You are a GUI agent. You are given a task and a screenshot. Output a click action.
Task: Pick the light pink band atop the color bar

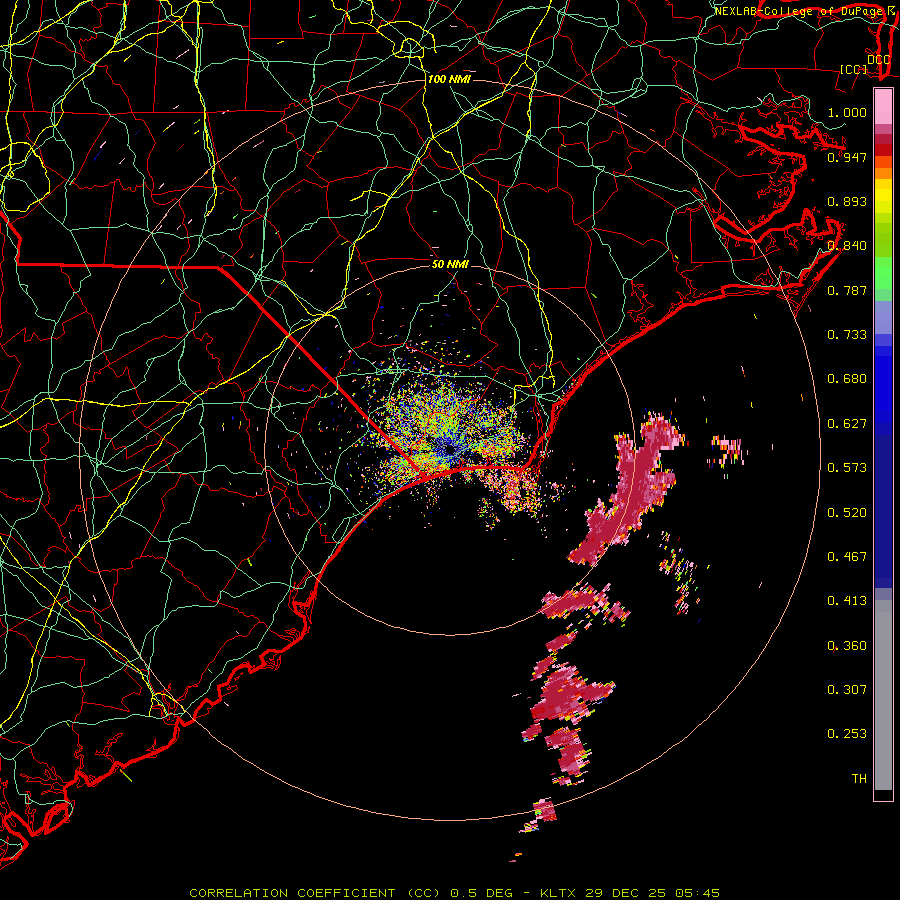[883, 107]
